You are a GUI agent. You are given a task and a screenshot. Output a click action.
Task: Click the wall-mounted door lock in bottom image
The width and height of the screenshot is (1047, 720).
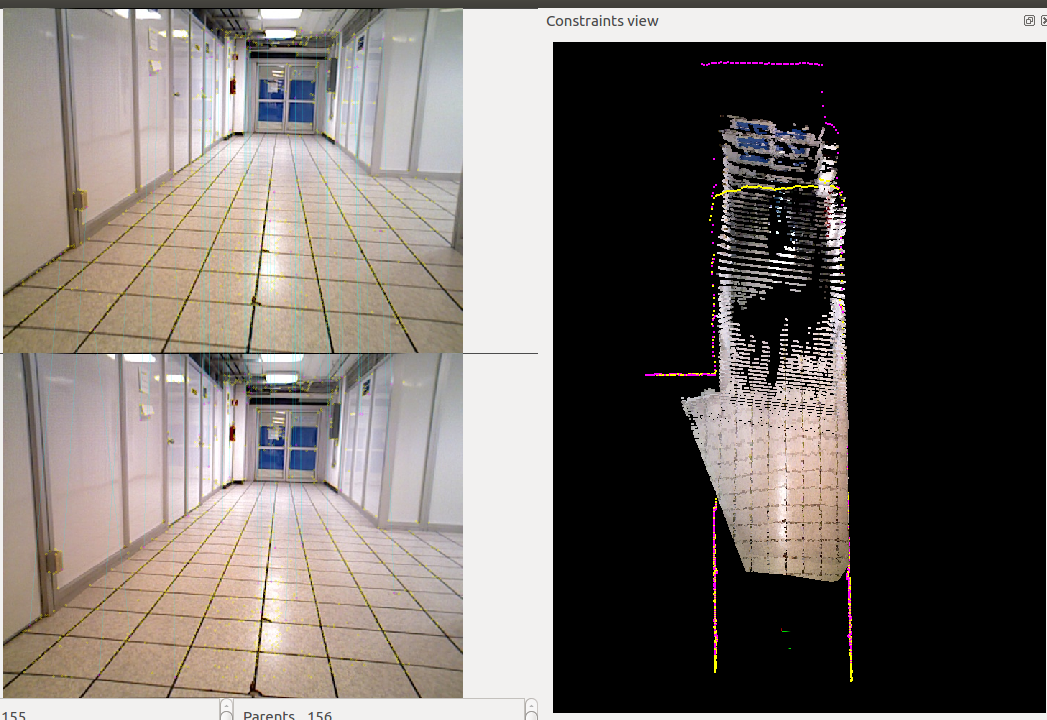[54, 561]
